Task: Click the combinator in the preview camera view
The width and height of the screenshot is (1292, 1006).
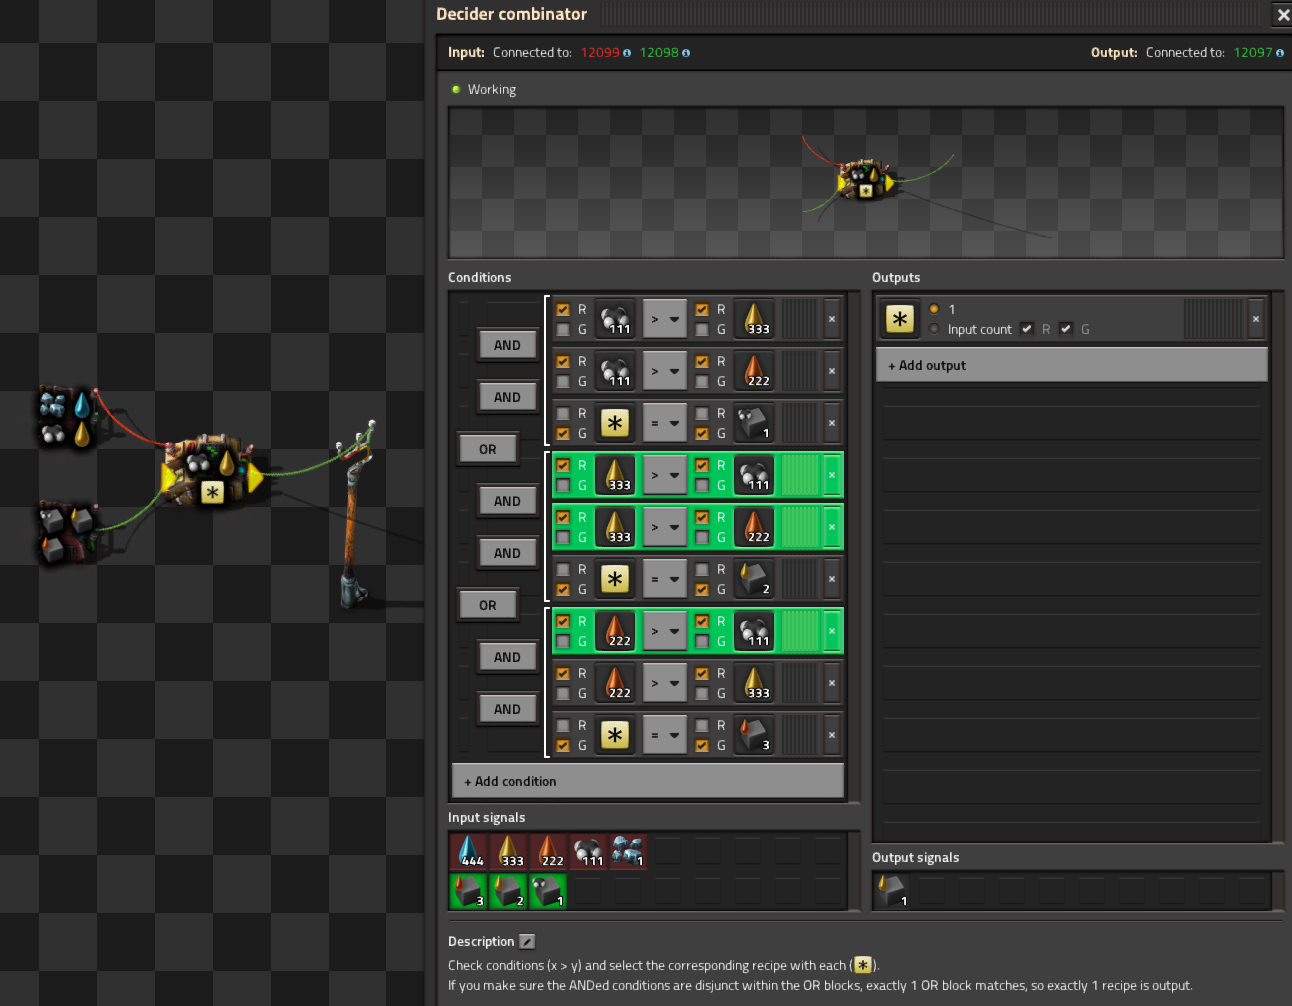Action: coord(866,180)
